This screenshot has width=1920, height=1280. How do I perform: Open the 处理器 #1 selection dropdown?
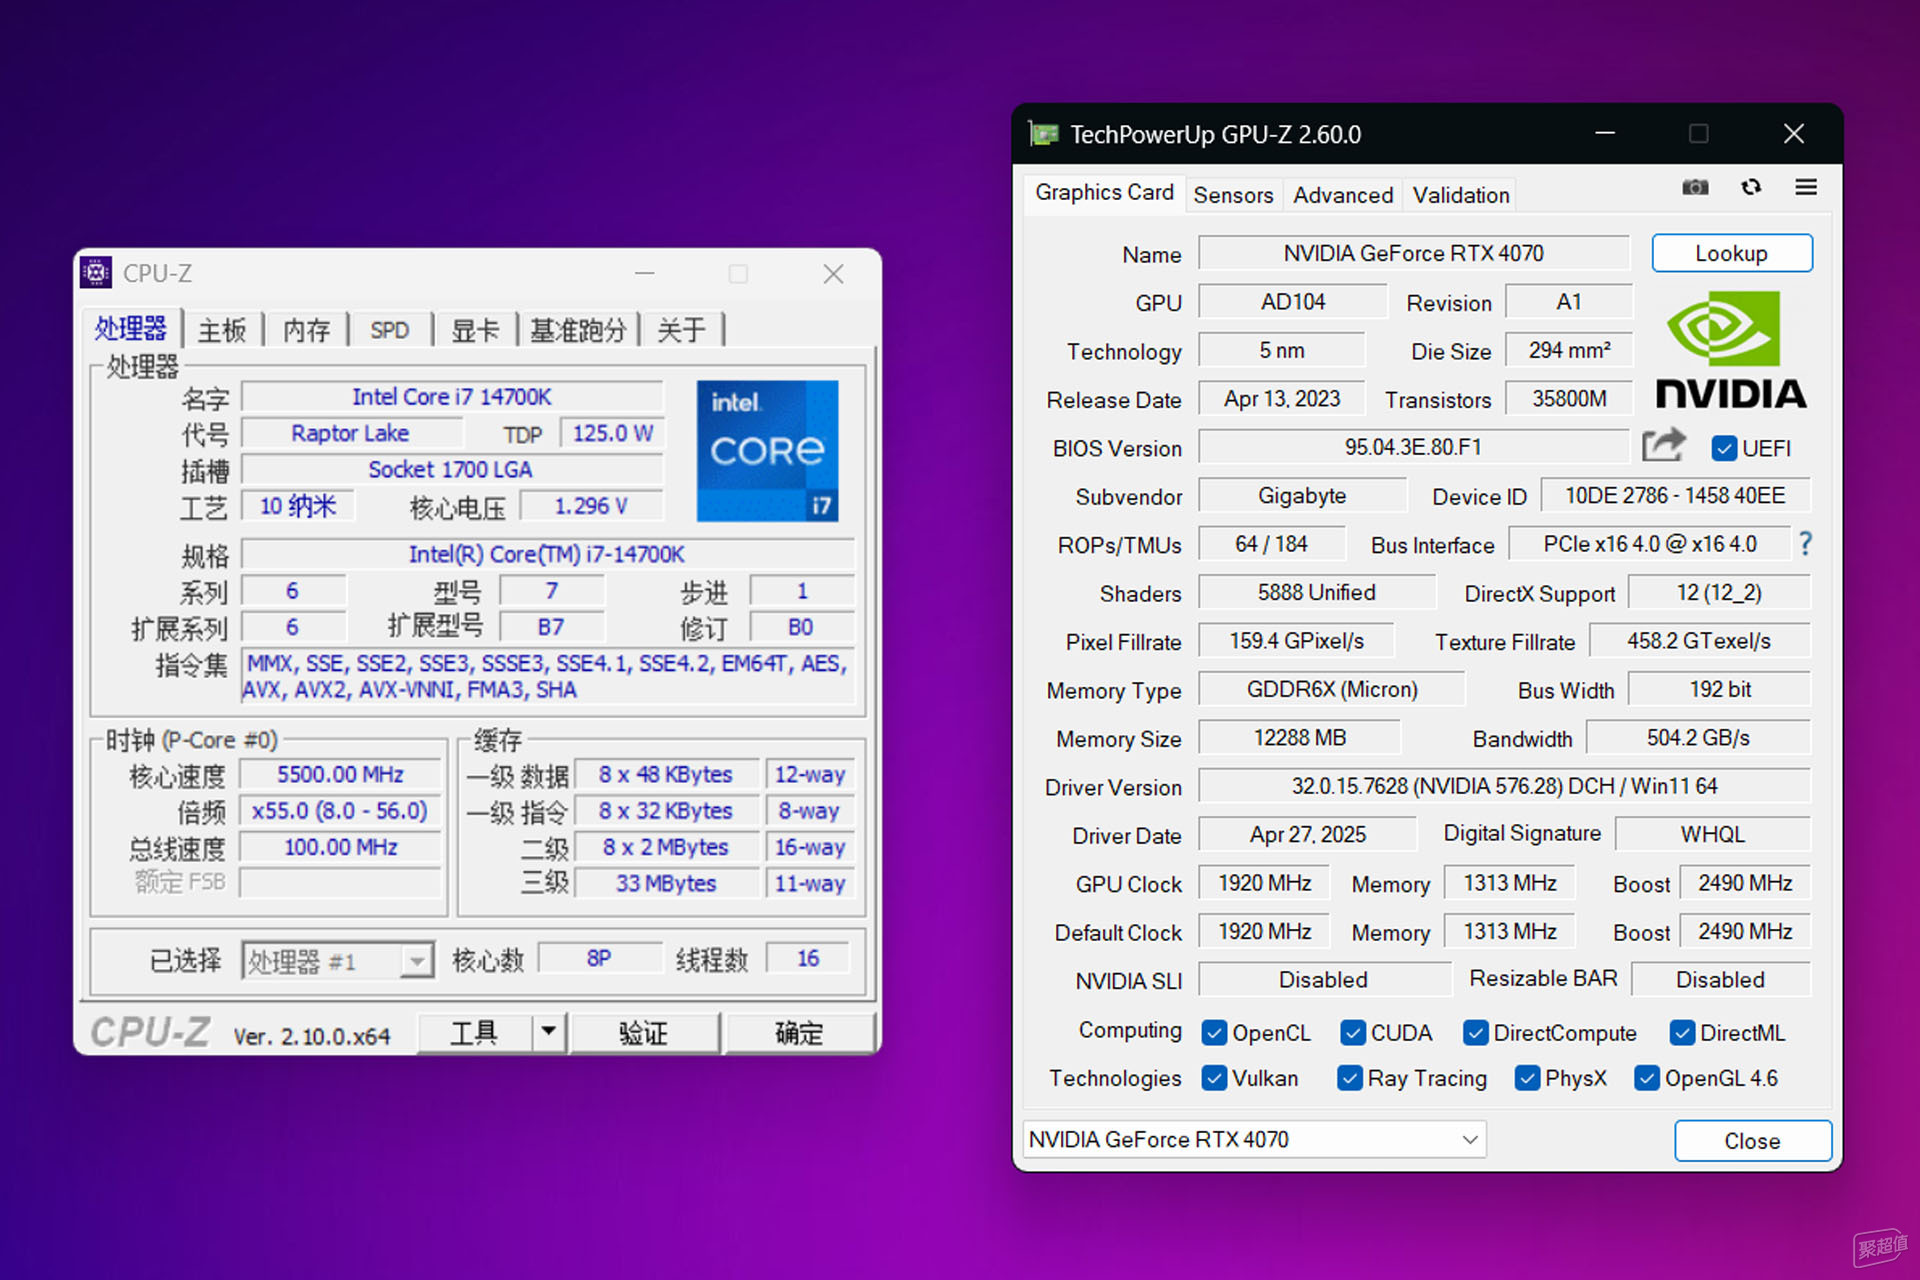[x=337, y=961]
